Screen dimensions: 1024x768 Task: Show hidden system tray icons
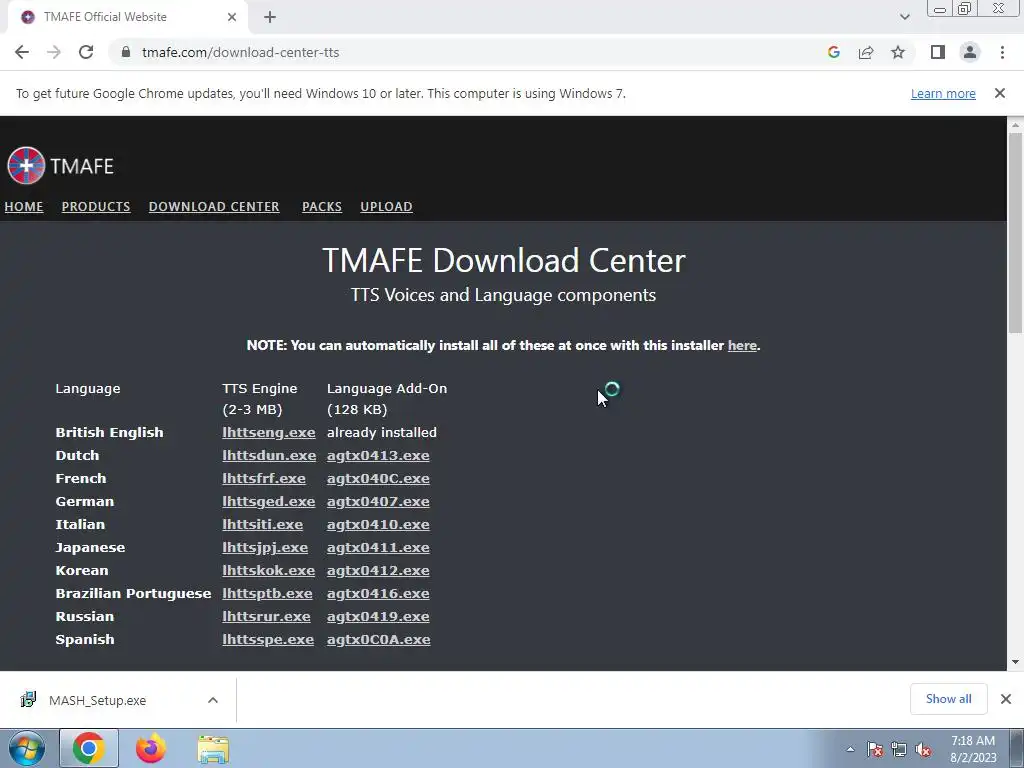tap(850, 750)
